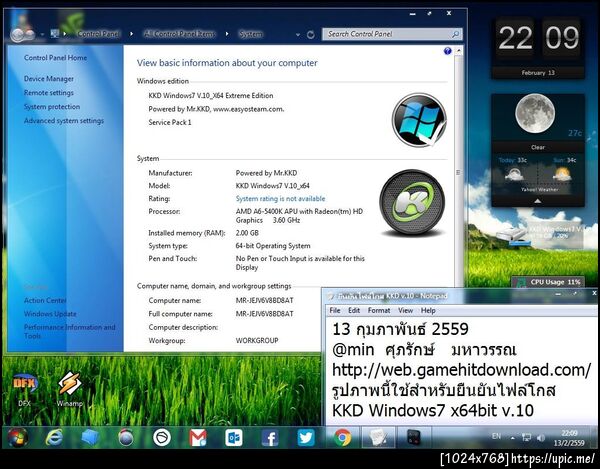The height and width of the screenshot is (469, 600).
Task: Open Notepad View menu
Action: 405,311
